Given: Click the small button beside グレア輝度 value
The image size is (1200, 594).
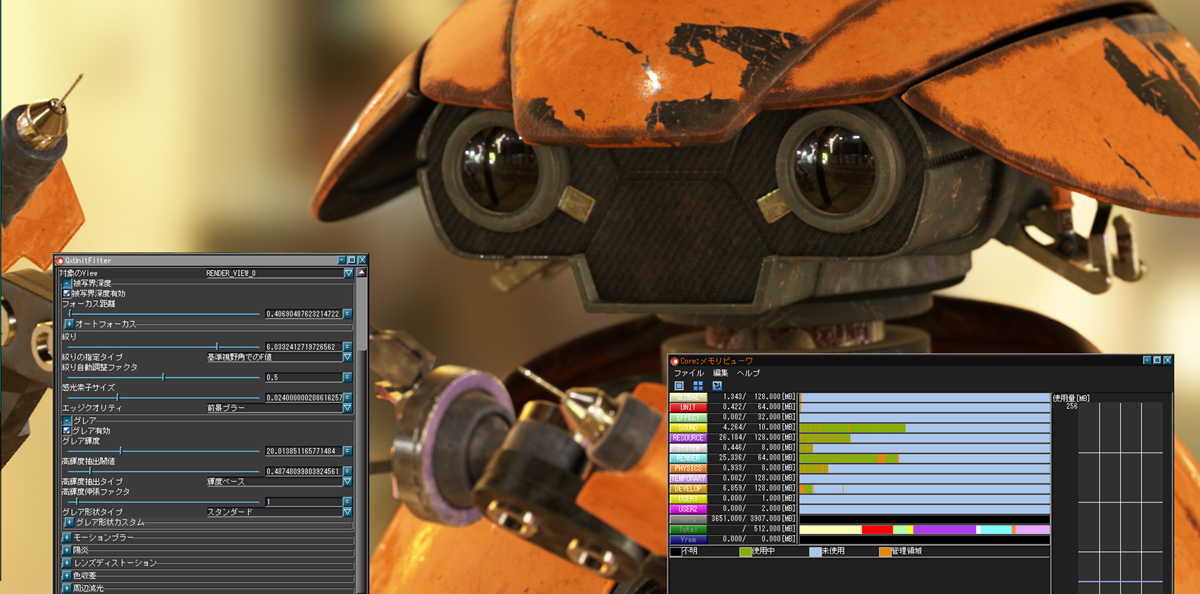Looking at the screenshot, I should click(347, 451).
